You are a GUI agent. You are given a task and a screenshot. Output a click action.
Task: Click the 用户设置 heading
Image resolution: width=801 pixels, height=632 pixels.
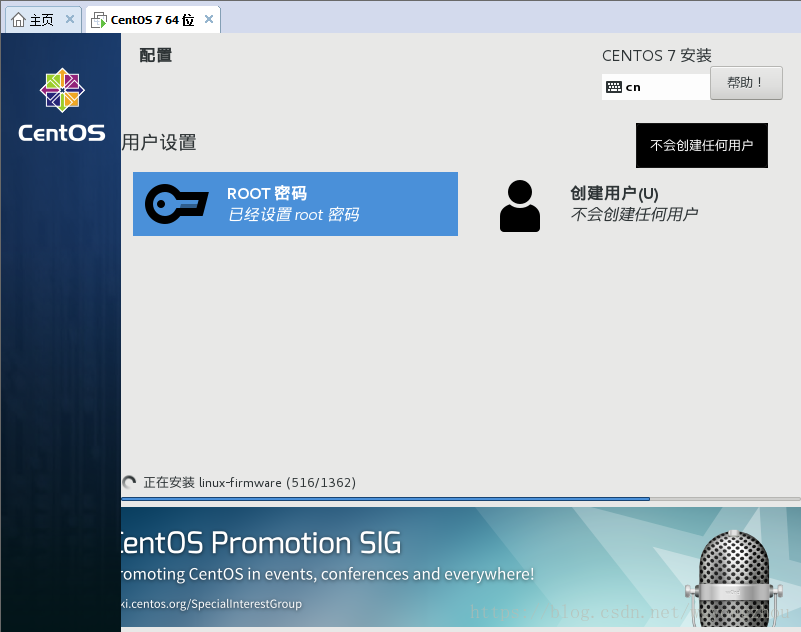tap(159, 143)
